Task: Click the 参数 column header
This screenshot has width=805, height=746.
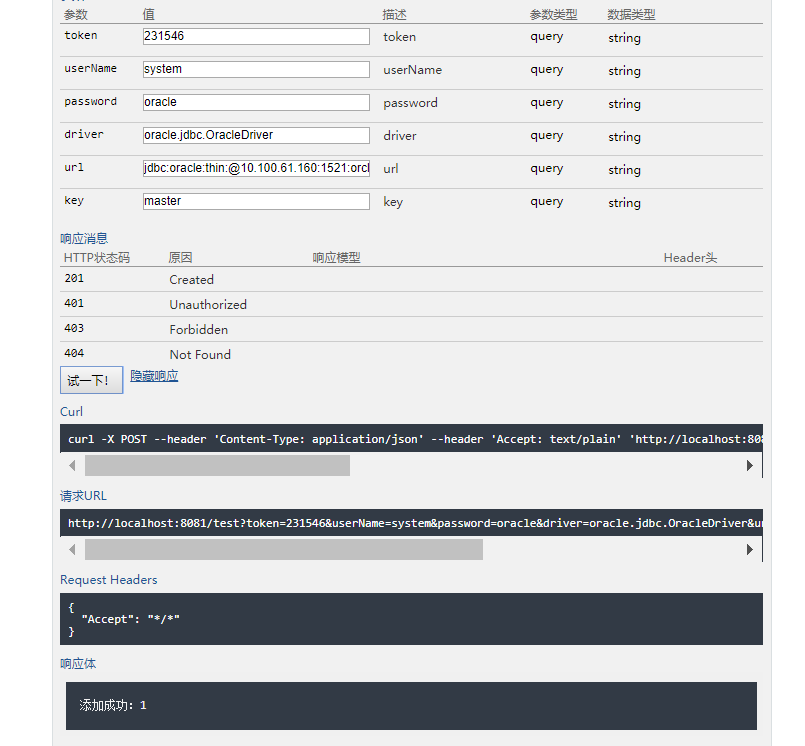Action: point(76,14)
